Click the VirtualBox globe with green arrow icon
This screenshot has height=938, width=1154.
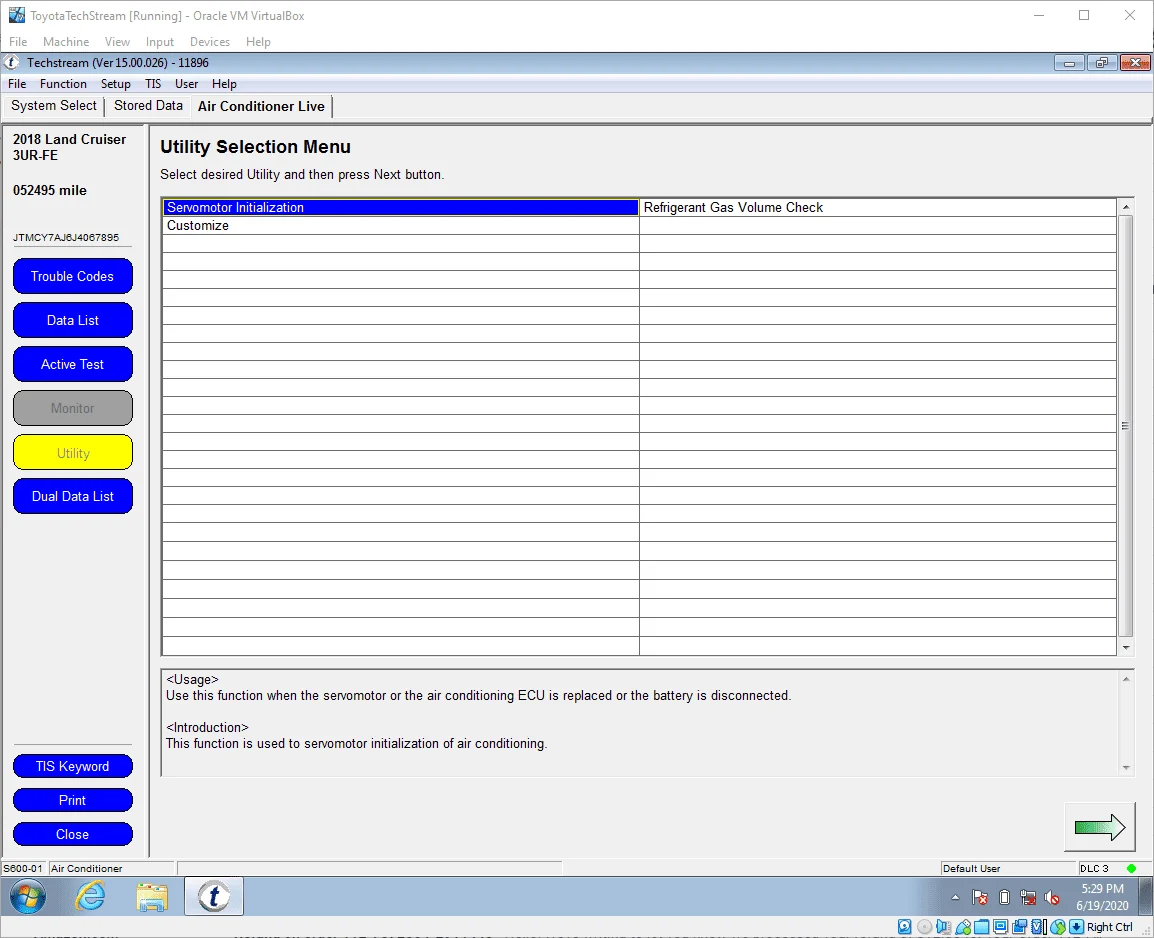(1058, 927)
